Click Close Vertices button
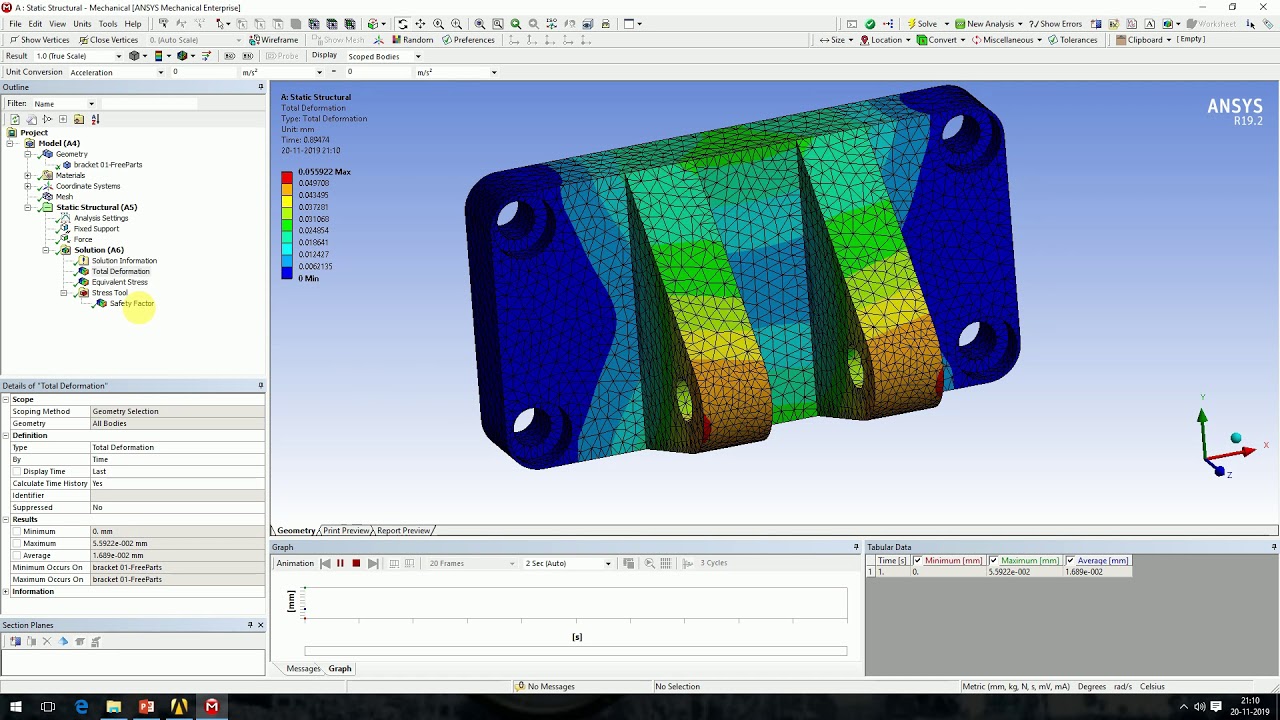The height and width of the screenshot is (720, 1280). [108, 40]
